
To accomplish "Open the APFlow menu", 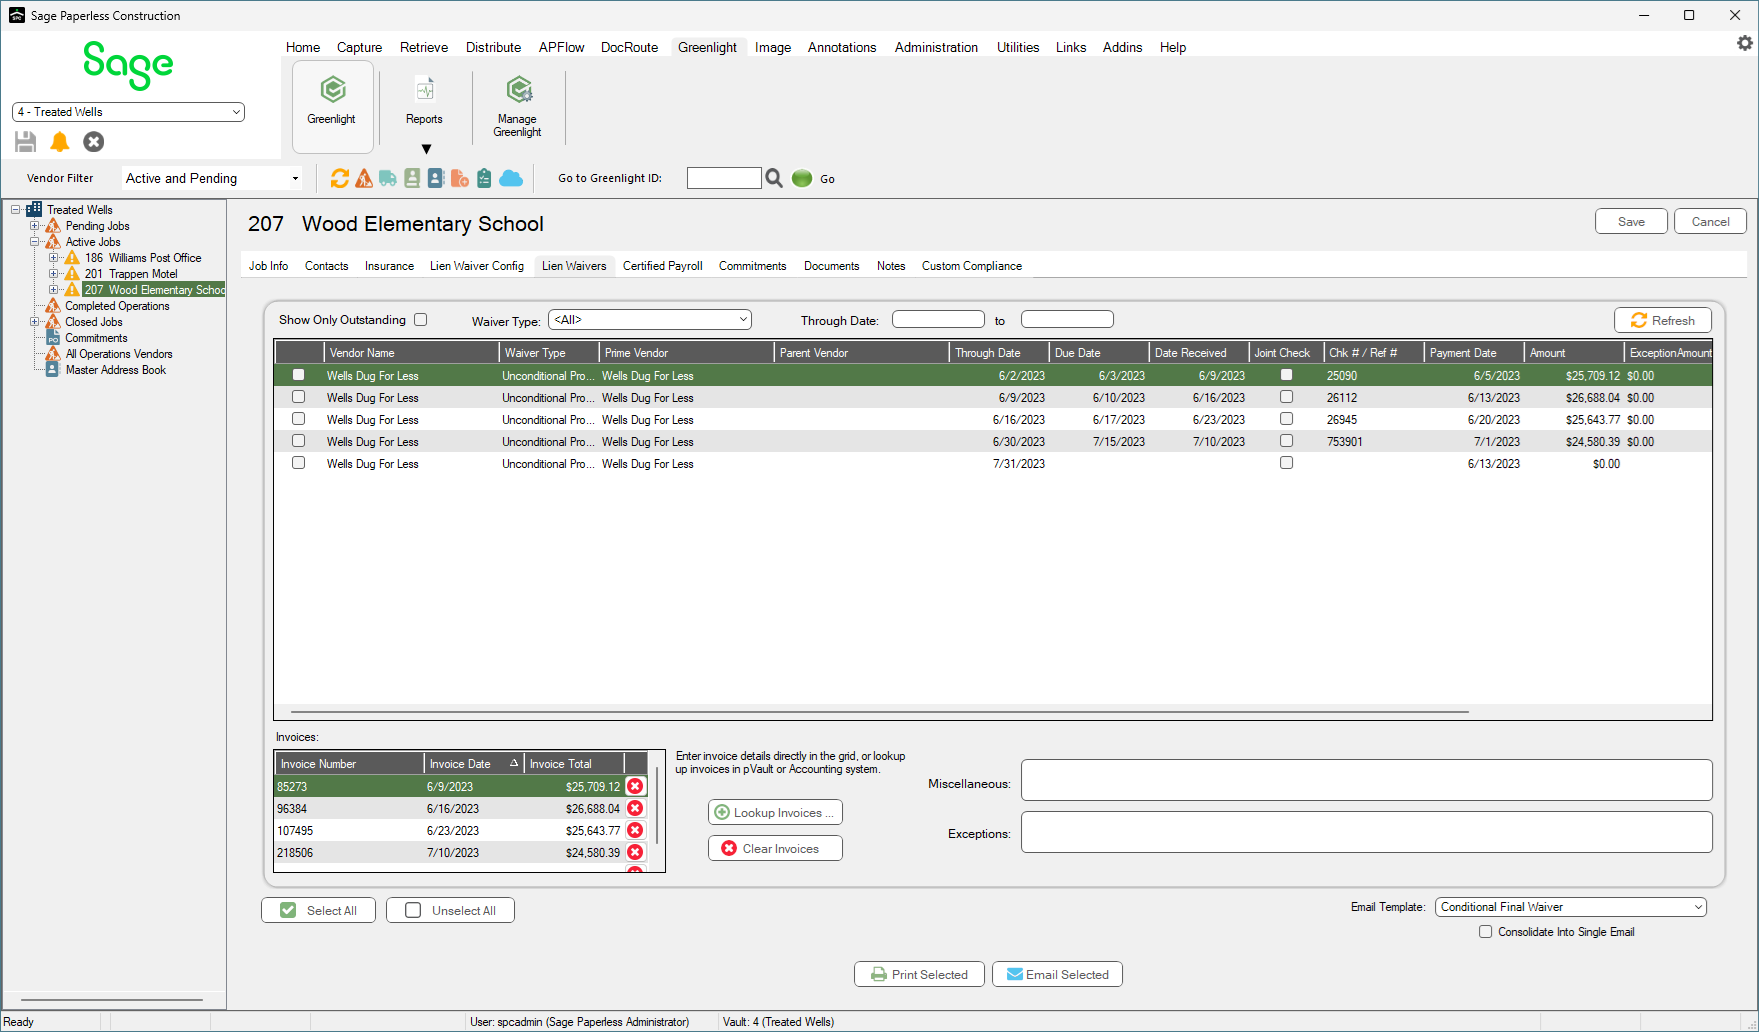I will [x=561, y=47].
